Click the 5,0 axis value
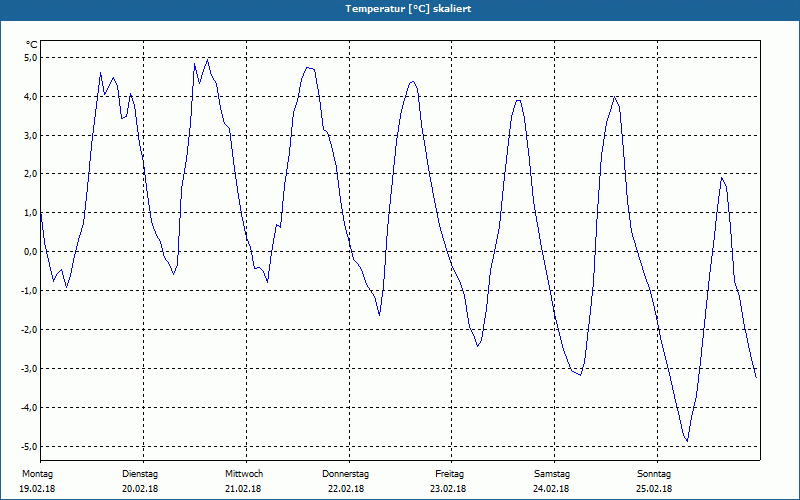The height and width of the screenshot is (500, 800). (x=31, y=58)
